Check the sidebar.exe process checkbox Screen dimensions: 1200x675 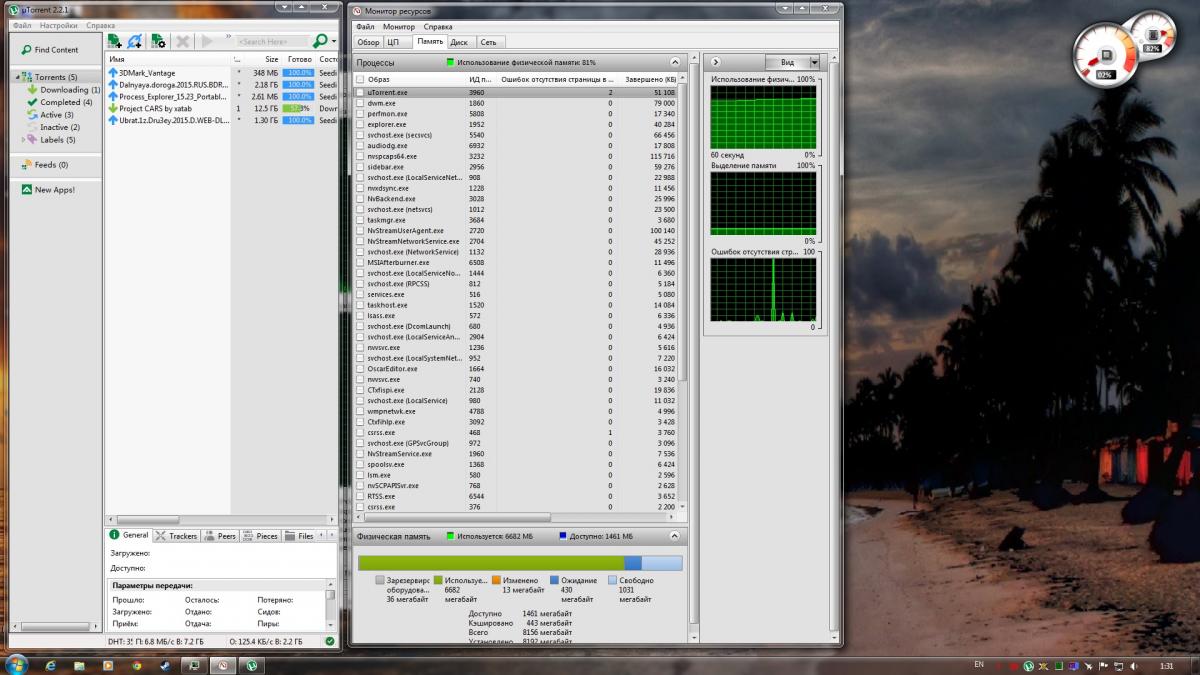point(360,167)
